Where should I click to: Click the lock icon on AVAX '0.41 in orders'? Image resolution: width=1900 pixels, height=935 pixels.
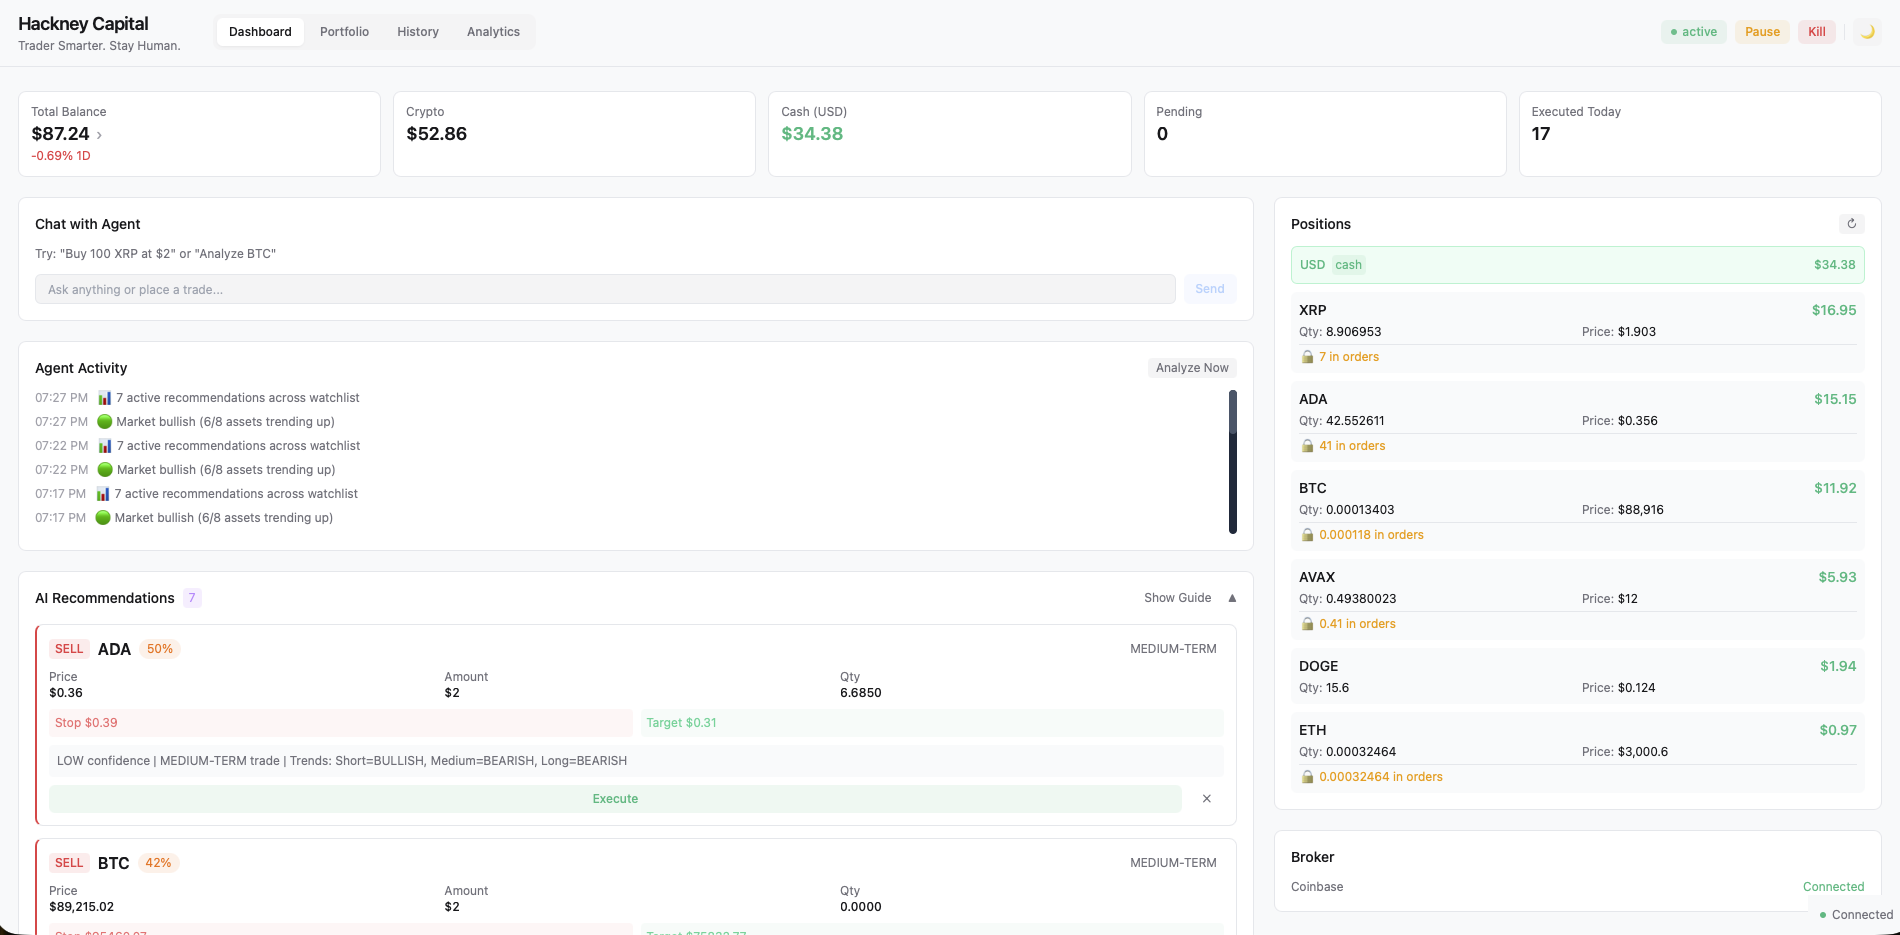[x=1307, y=623]
